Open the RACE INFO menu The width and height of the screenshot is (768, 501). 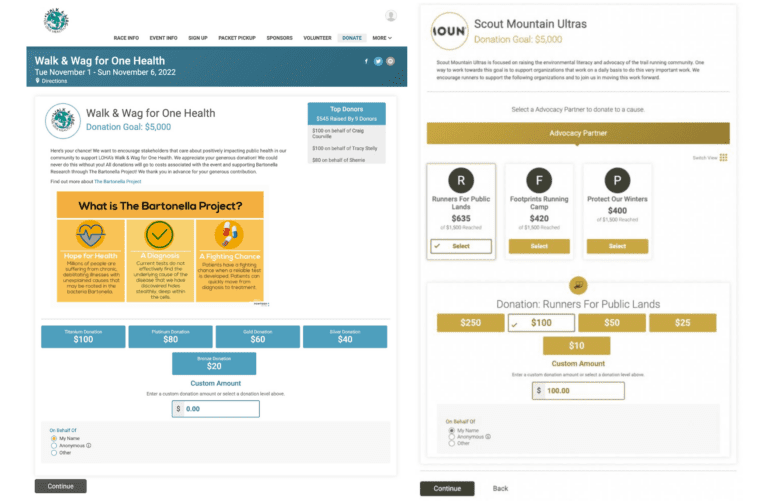(x=126, y=38)
